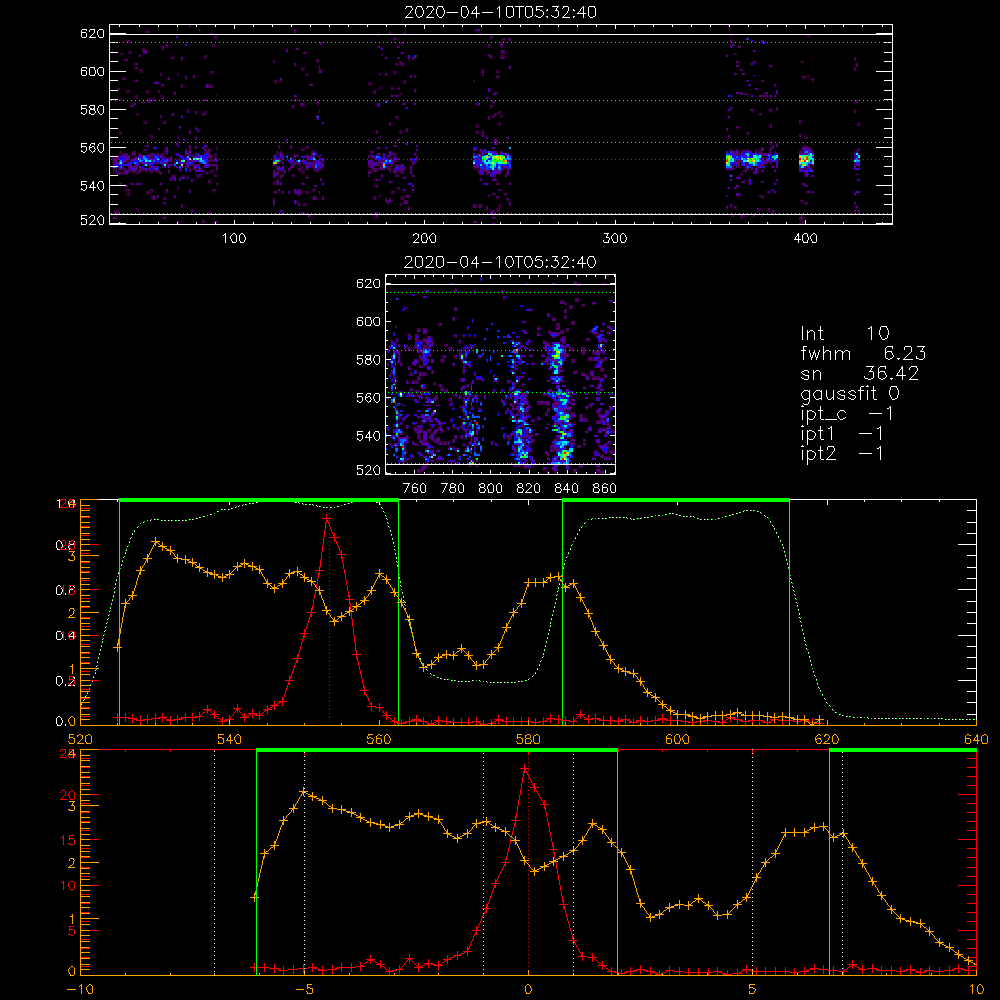1000x1000 pixels.
Task: Click x-axis label 820 of middle spectrogram
Action: [529, 489]
